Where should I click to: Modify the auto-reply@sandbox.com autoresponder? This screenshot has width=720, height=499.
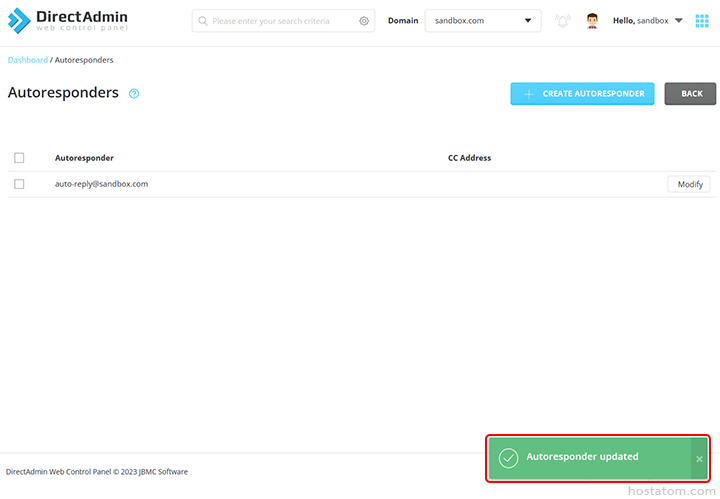click(689, 184)
